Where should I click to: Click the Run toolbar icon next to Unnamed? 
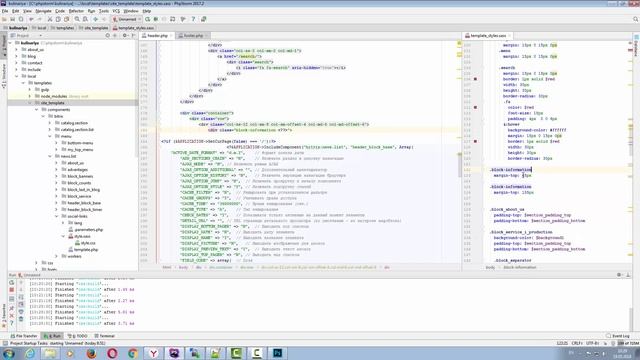coord(147,19)
